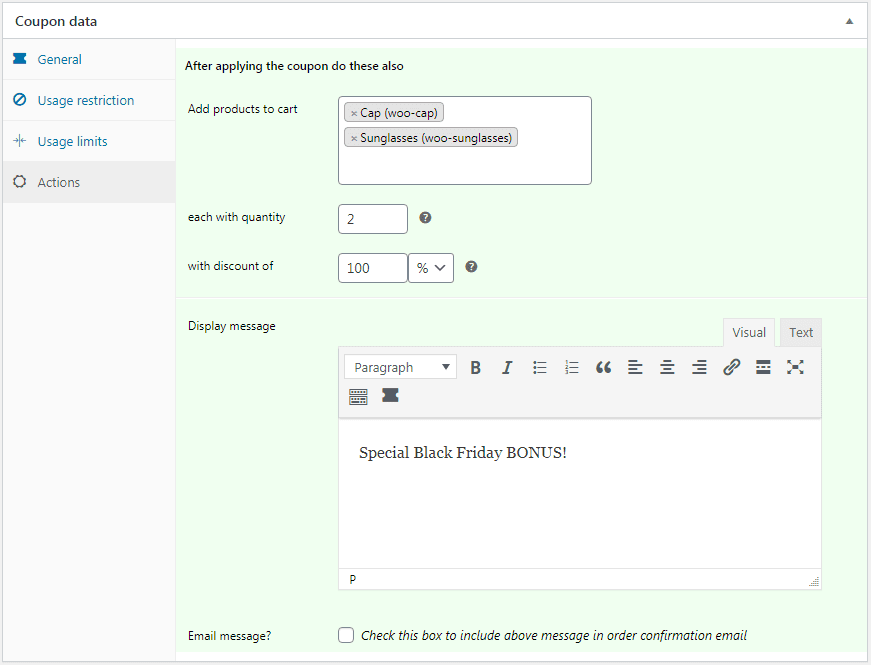The width and height of the screenshot is (871, 665).
Task: Open the General coupon tab
Action: pos(89,59)
